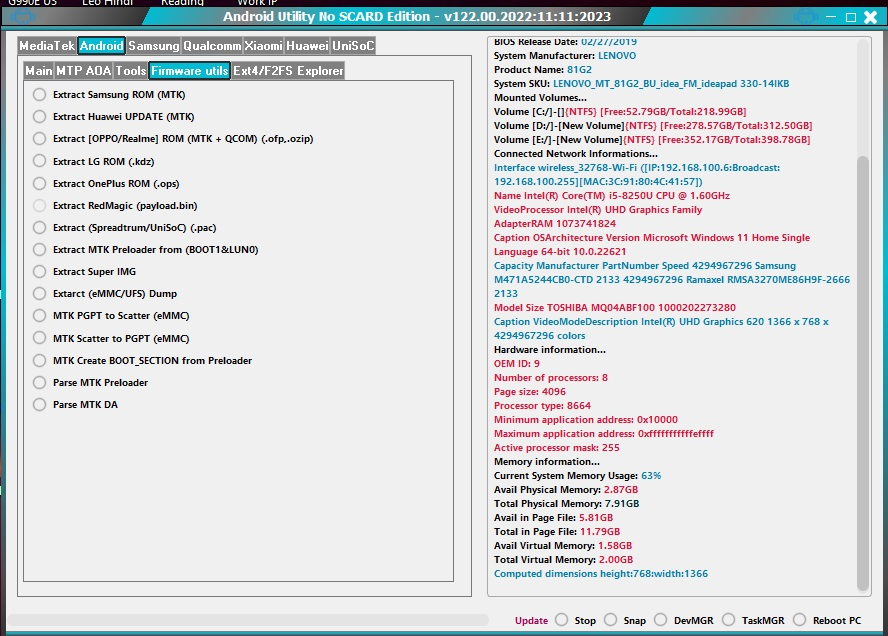Screen dimensions: 888x636
Task: Switch to the Xiaomi tab
Action: pos(264,46)
